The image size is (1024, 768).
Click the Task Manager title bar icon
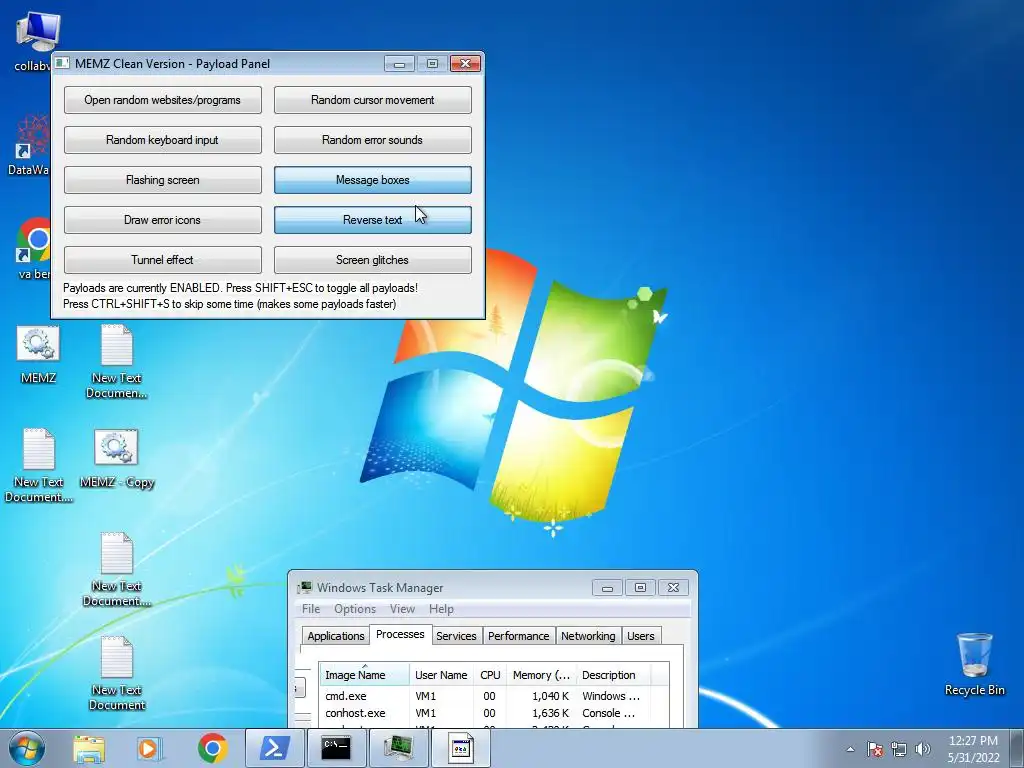[304, 587]
